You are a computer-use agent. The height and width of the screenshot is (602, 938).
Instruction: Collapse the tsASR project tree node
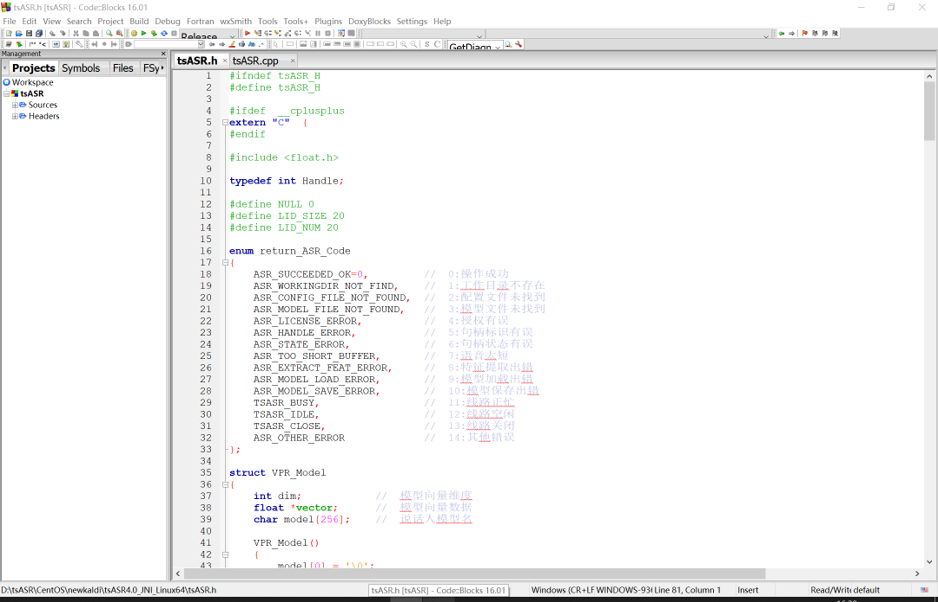[x=7, y=94]
